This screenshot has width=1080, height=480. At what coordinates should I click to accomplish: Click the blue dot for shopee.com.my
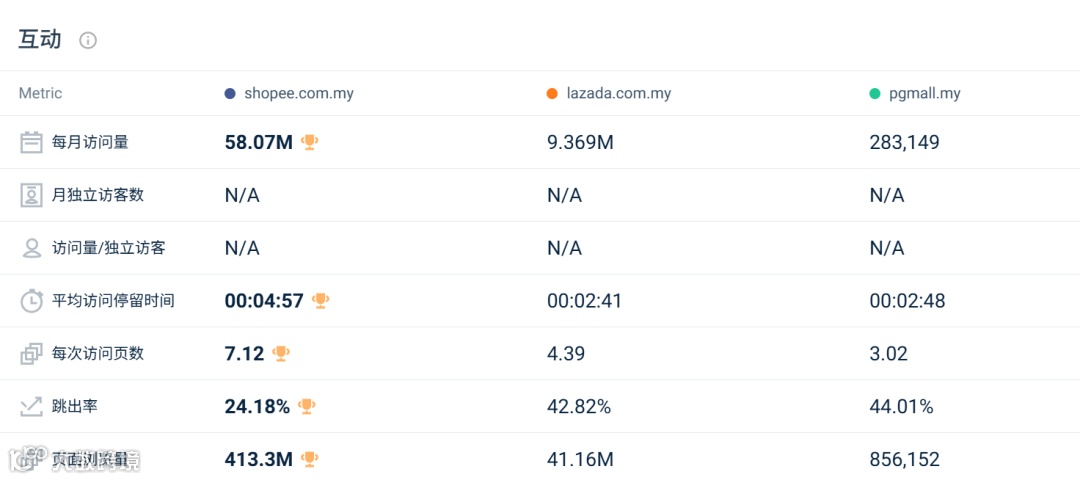click(230, 94)
